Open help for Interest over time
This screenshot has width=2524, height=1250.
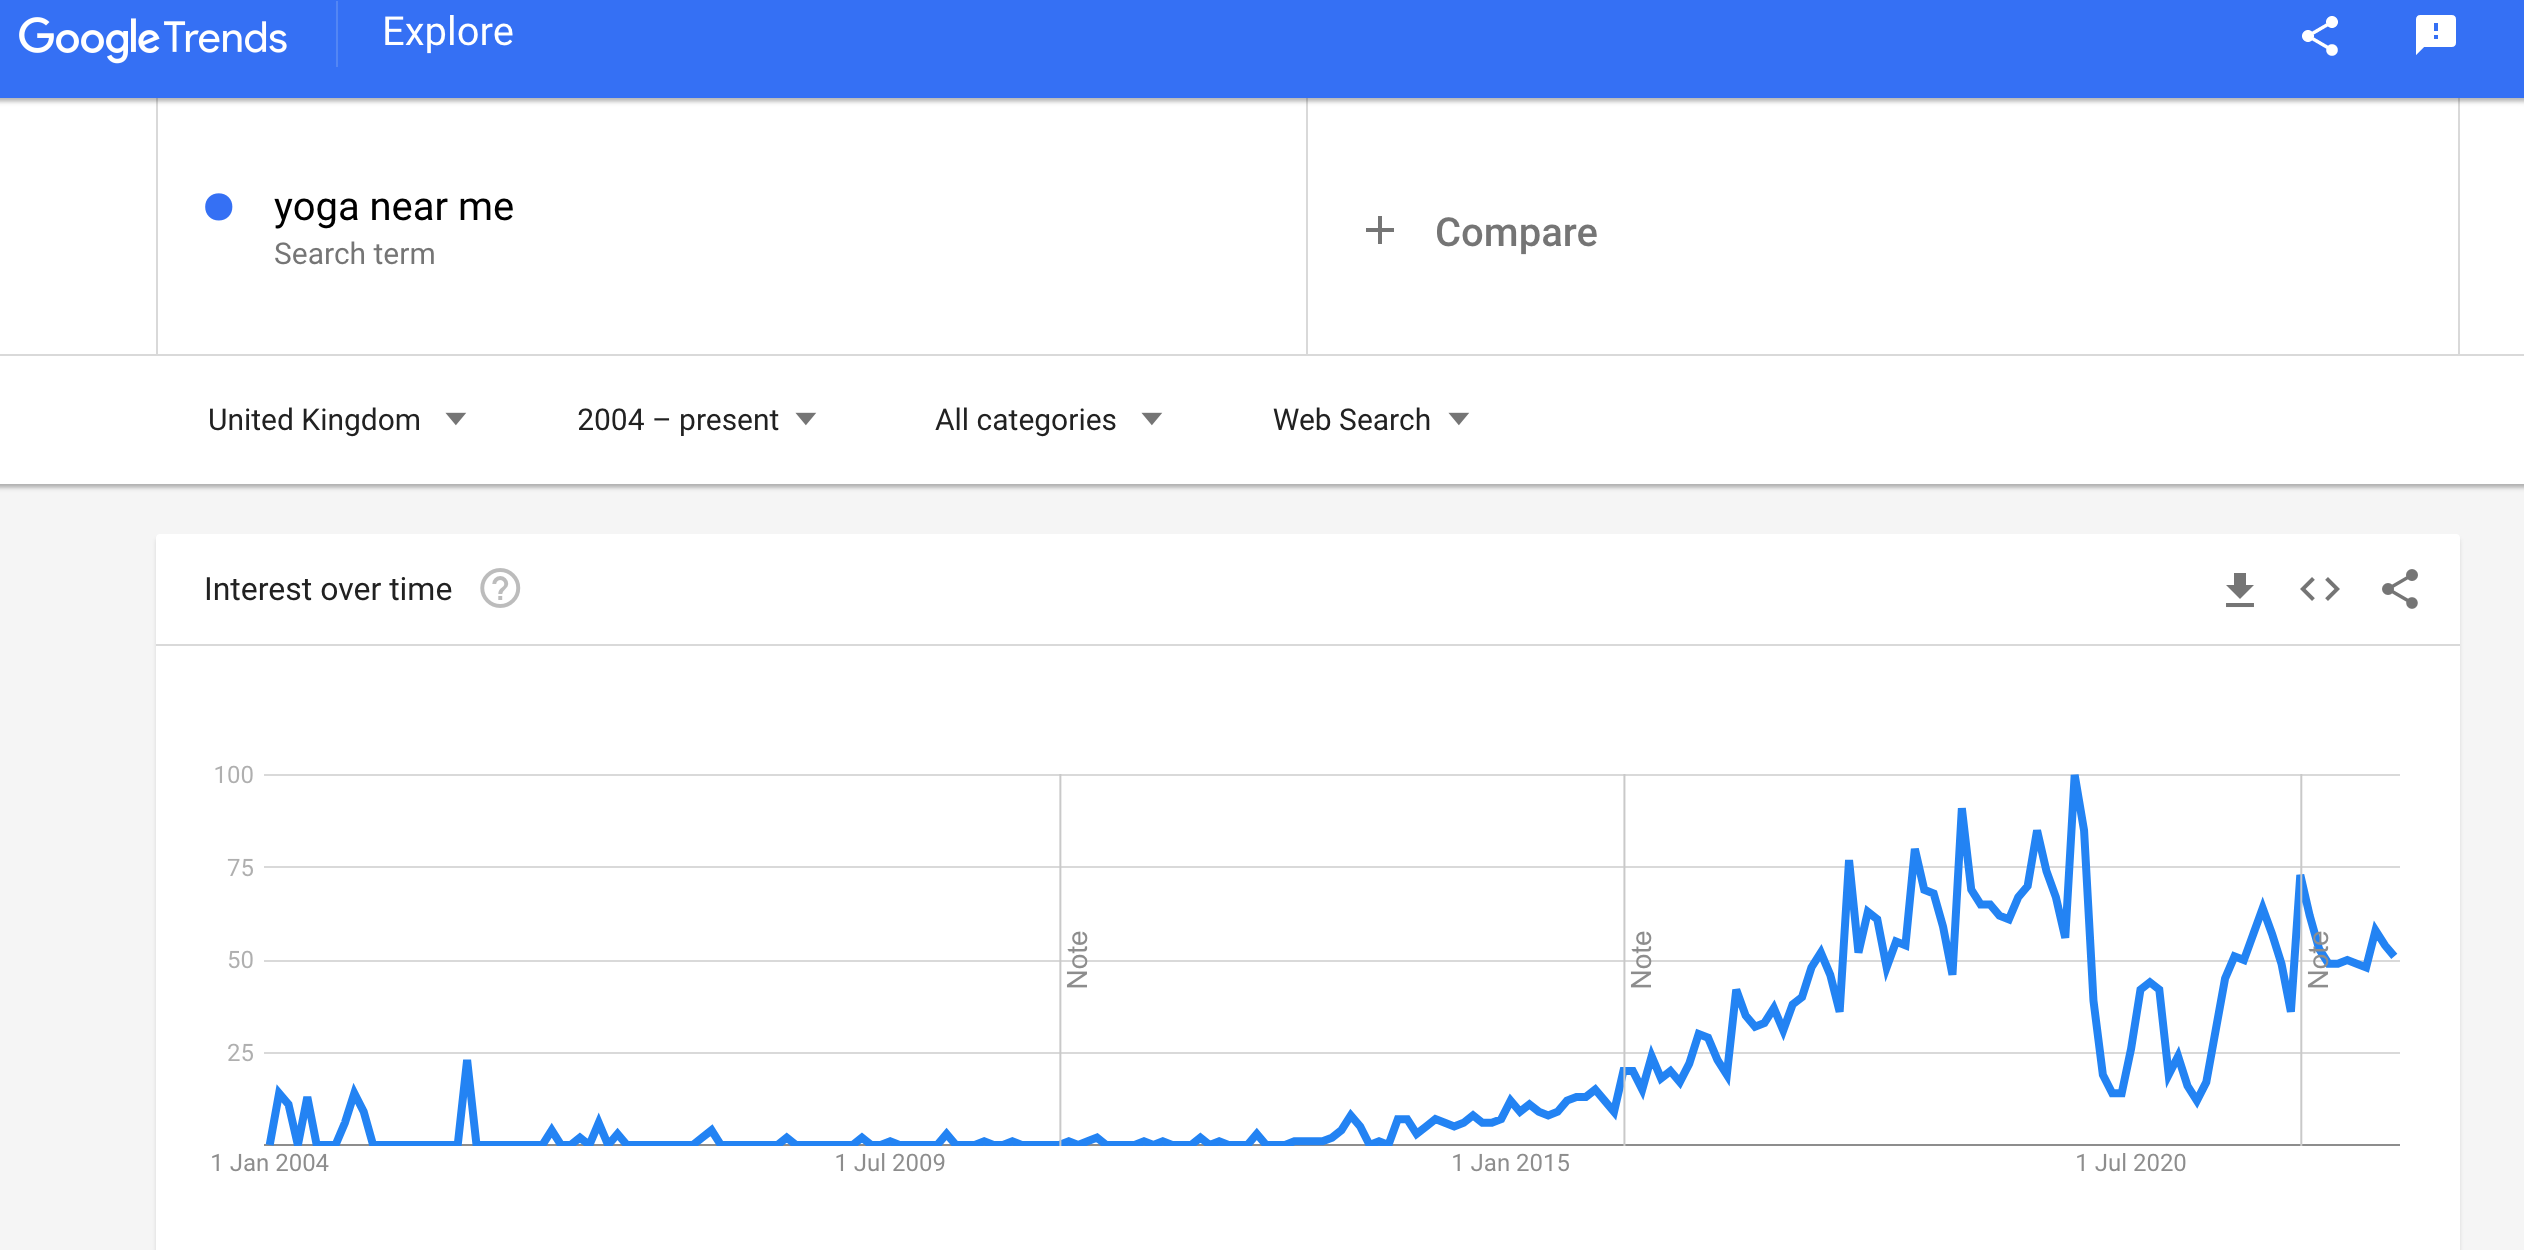[x=500, y=589]
